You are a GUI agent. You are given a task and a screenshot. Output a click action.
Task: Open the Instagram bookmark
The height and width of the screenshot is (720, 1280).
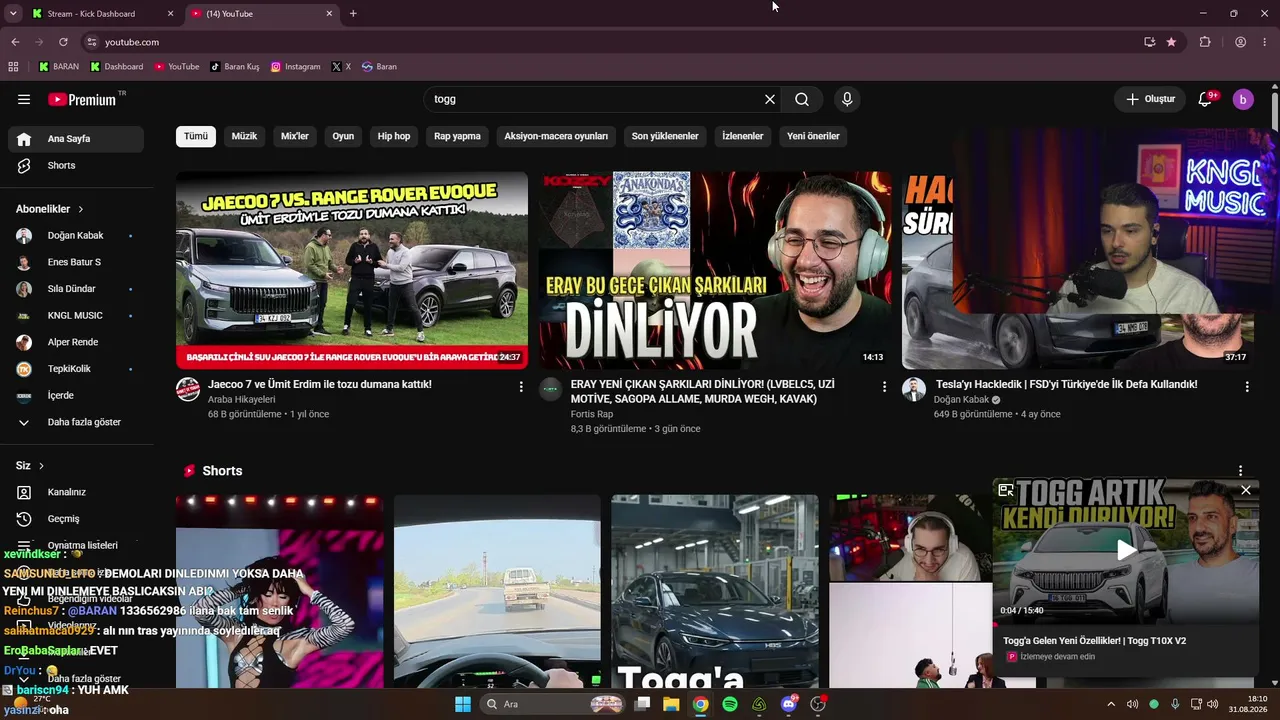click(x=296, y=67)
